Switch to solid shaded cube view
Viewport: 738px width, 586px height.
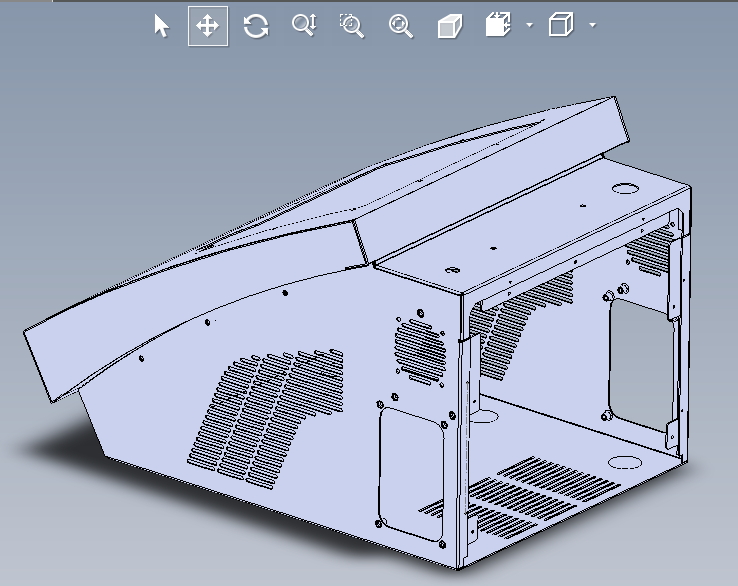coord(450,26)
